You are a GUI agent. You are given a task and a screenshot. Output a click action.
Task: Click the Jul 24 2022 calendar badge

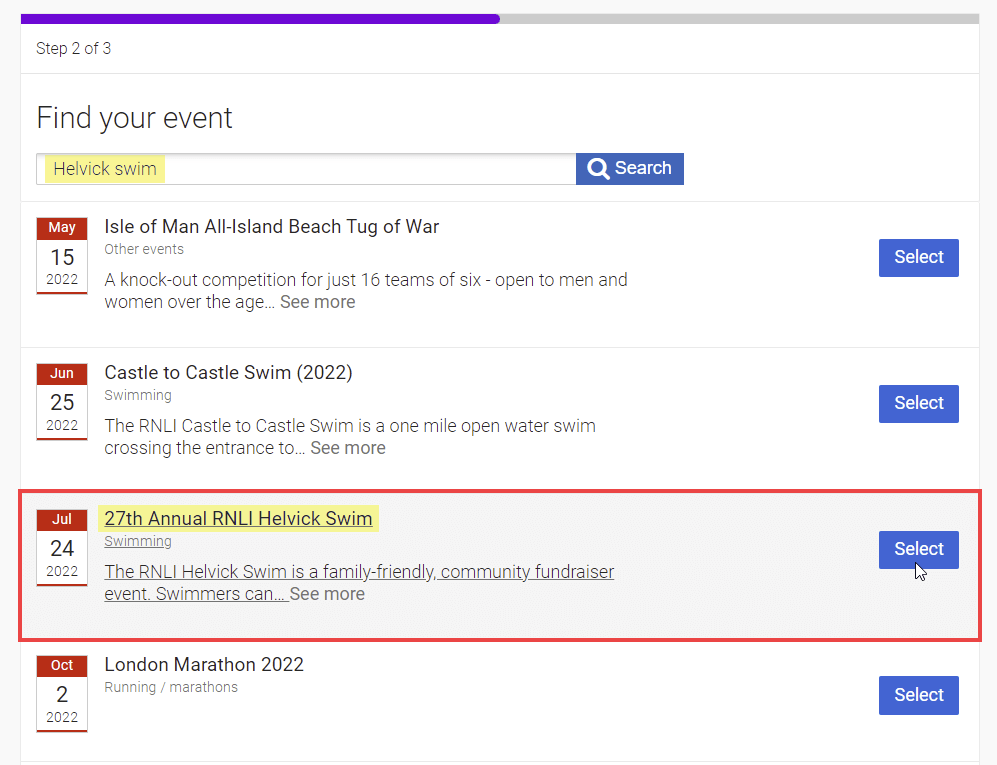coord(62,548)
